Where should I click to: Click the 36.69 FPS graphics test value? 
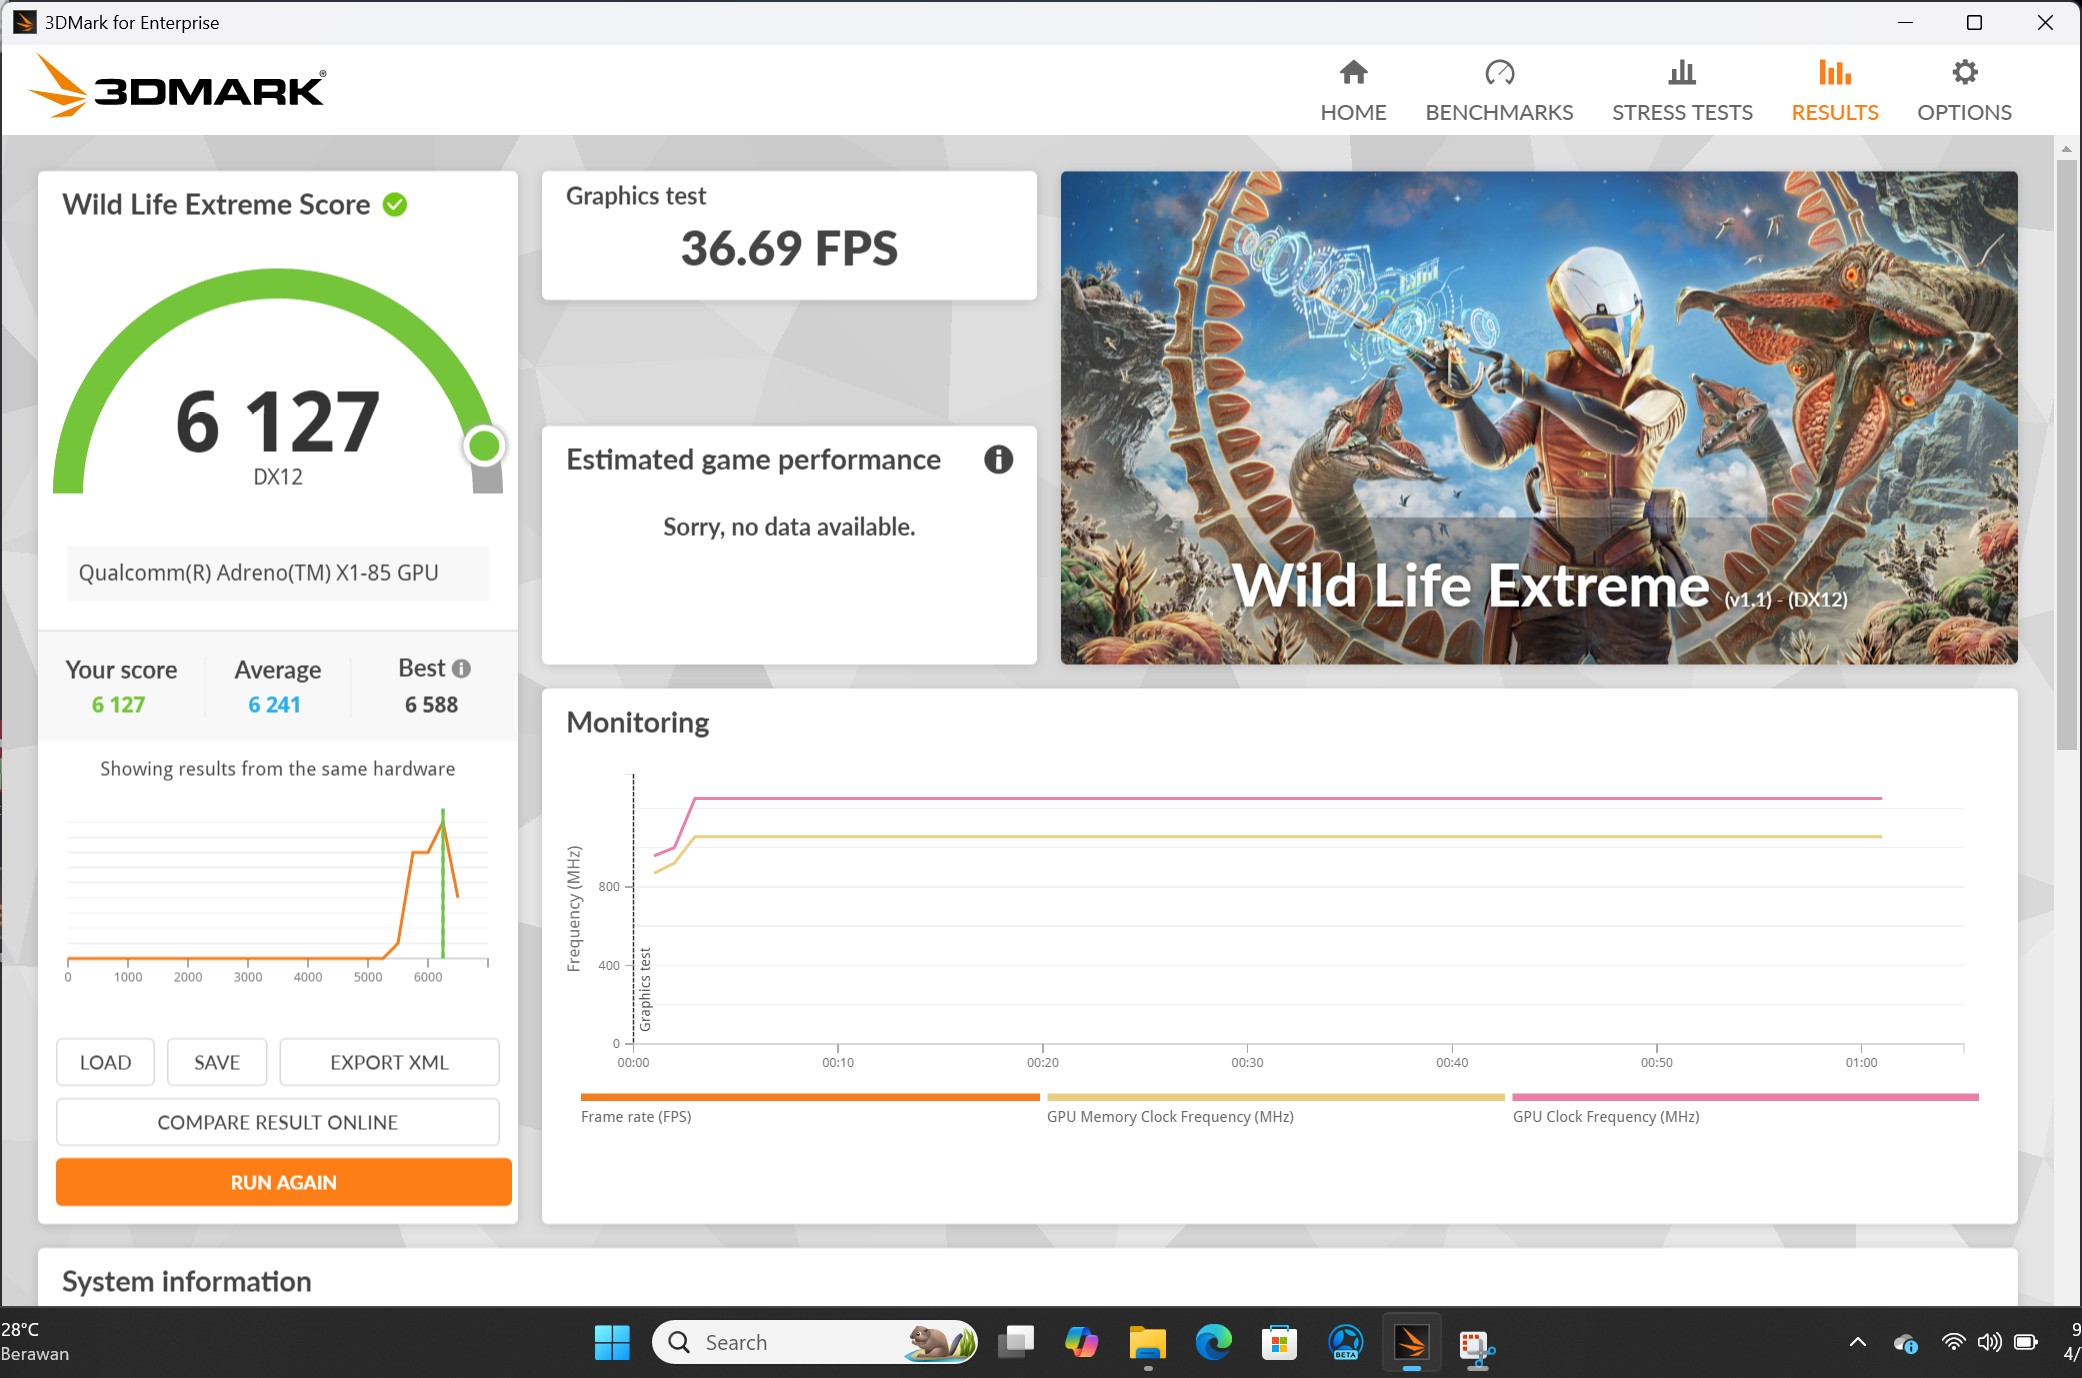[x=789, y=248]
